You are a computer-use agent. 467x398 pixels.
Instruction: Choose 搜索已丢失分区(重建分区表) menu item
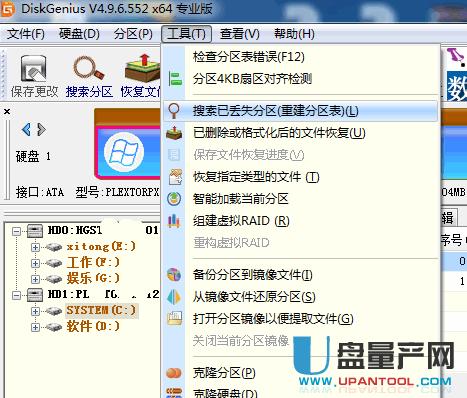point(301,111)
